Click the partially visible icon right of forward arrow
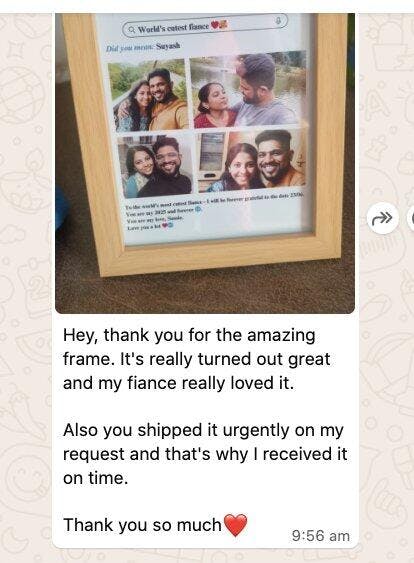414x563 pixels. point(411,218)
